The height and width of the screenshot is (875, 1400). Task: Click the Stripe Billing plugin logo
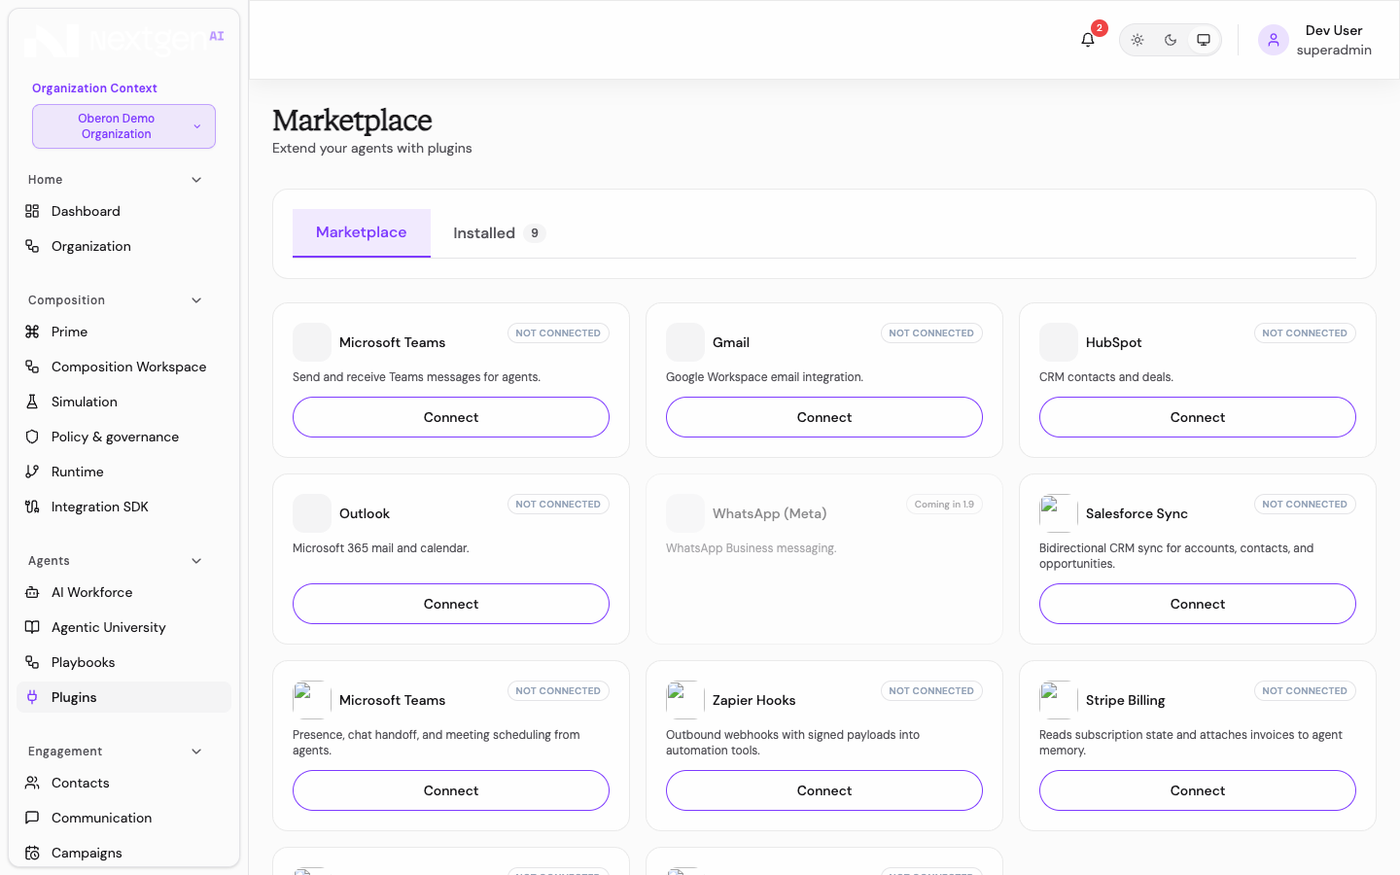pos(1058,700)
